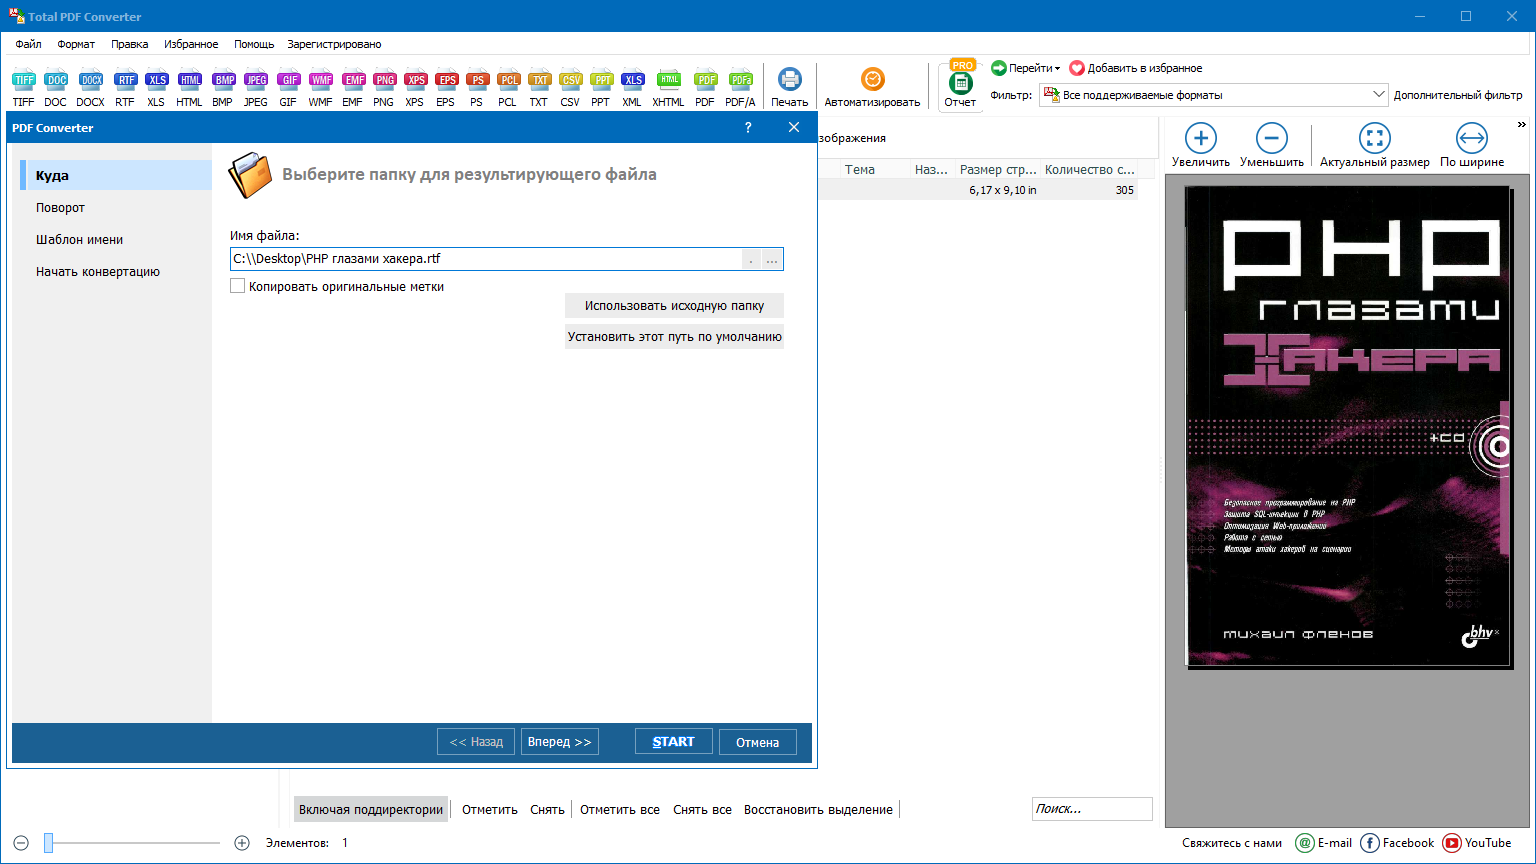1536x864 pixels.
Task: Select the JPEG format icon
Action: [x=256, y=80]
